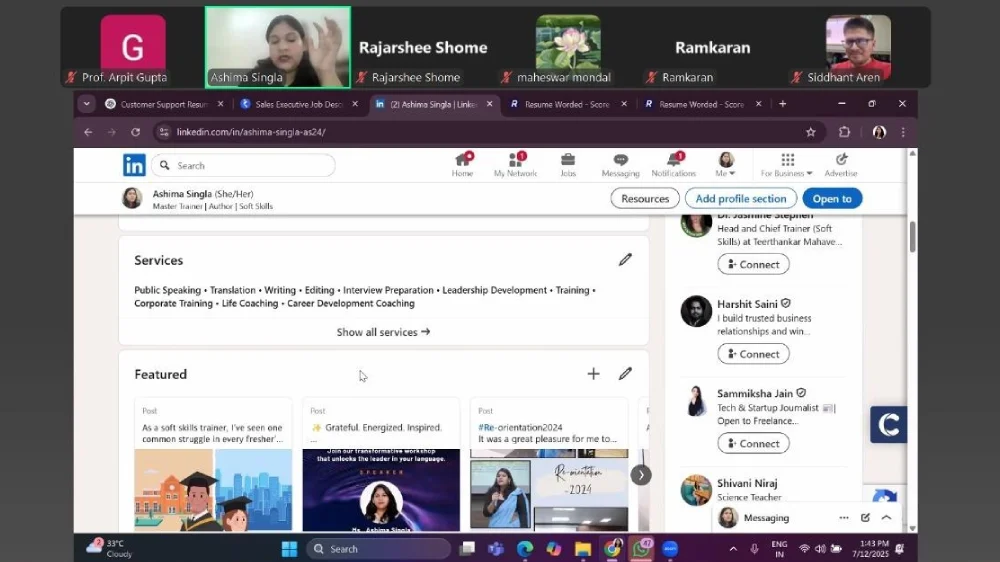Open the Jobs briefcase icon
The image size is (1000, 562).
coord(568,160)
